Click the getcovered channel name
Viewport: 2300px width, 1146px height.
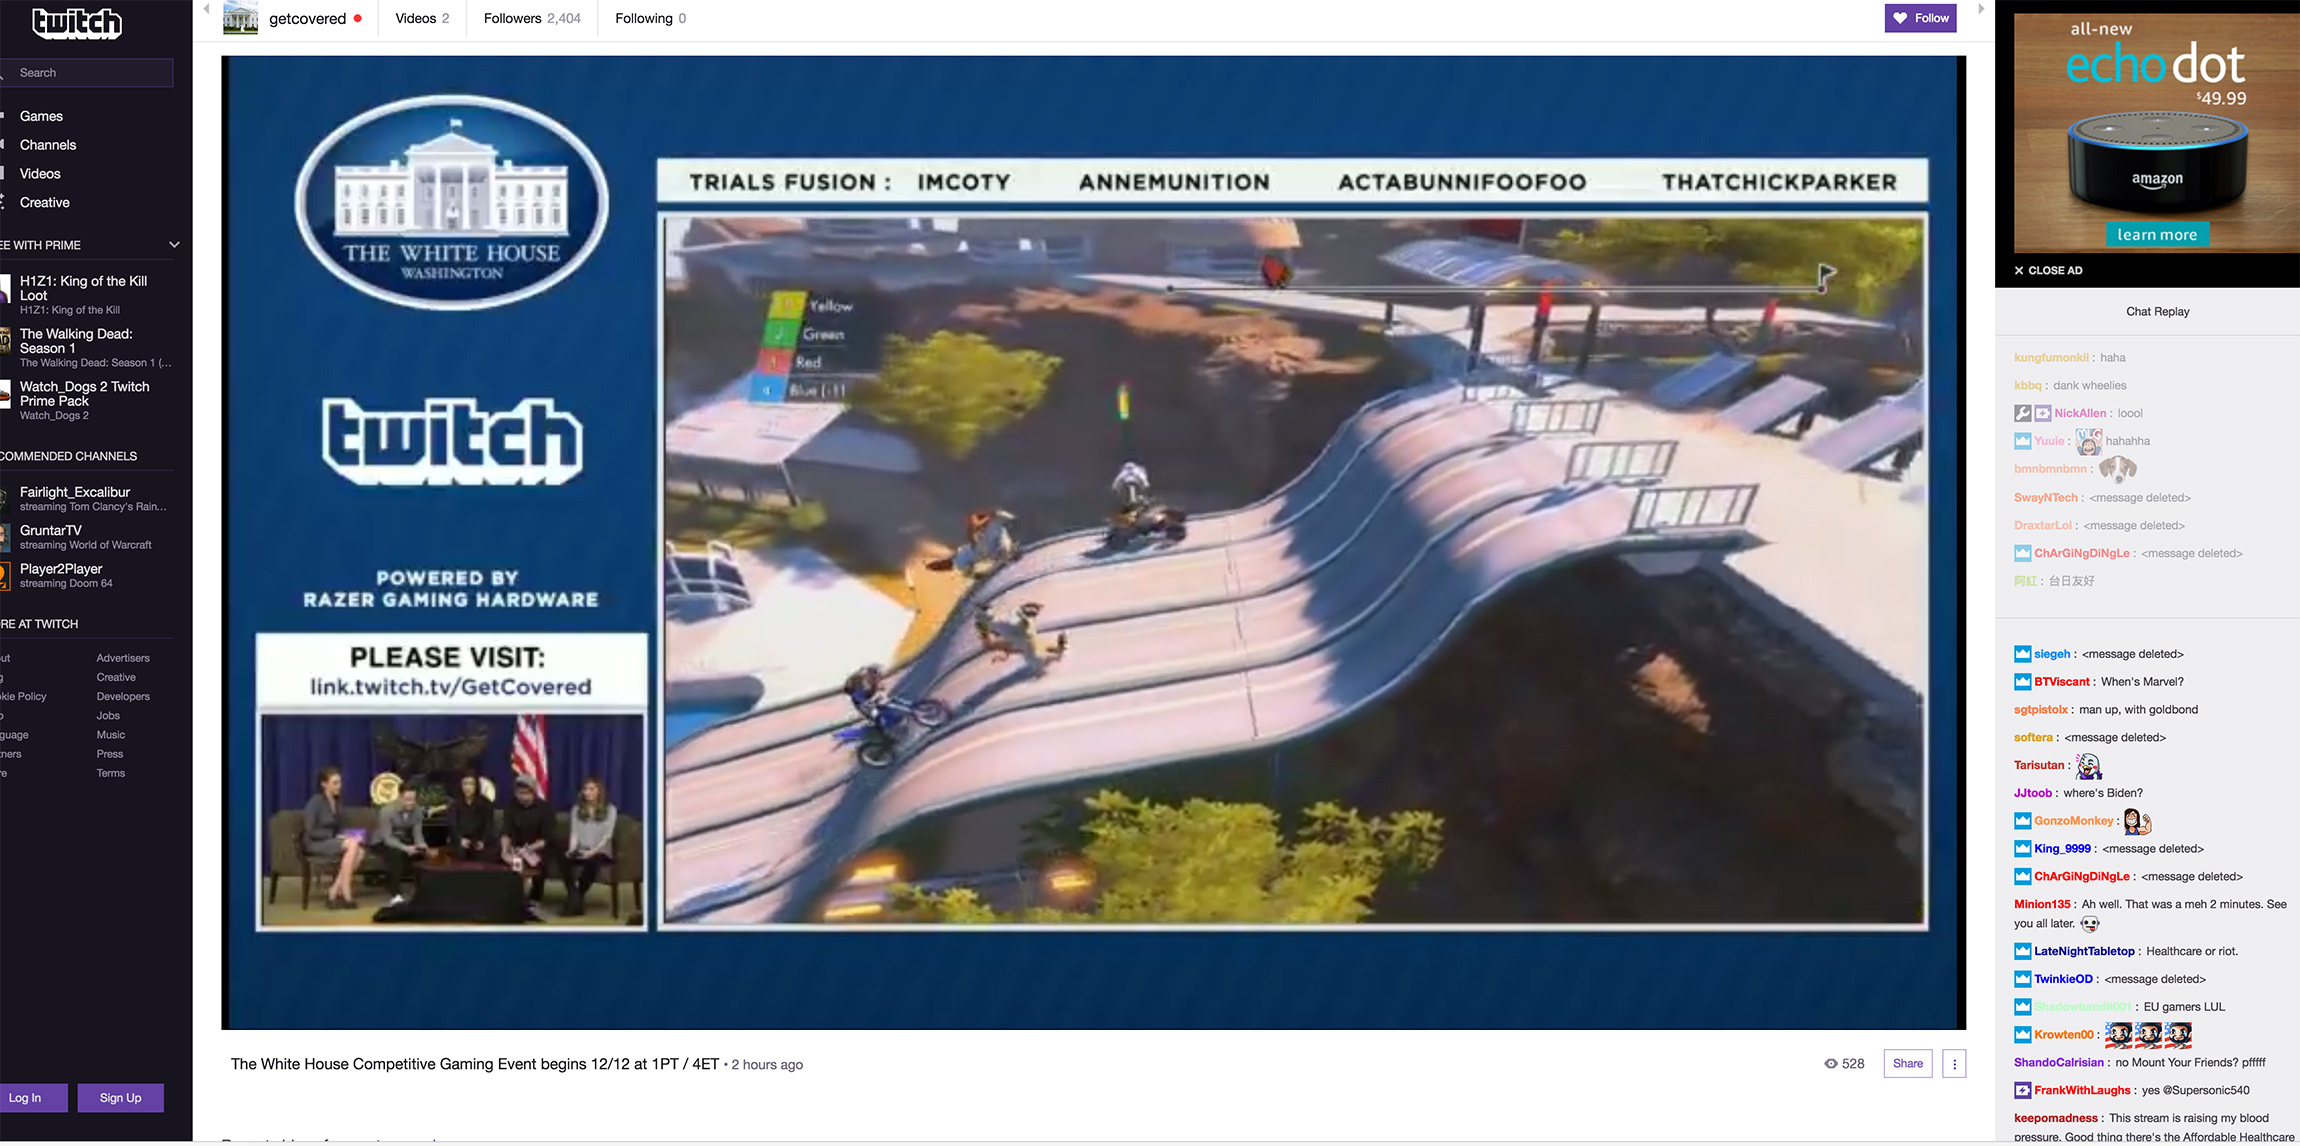pyautogui.click(x=307, y=18)
